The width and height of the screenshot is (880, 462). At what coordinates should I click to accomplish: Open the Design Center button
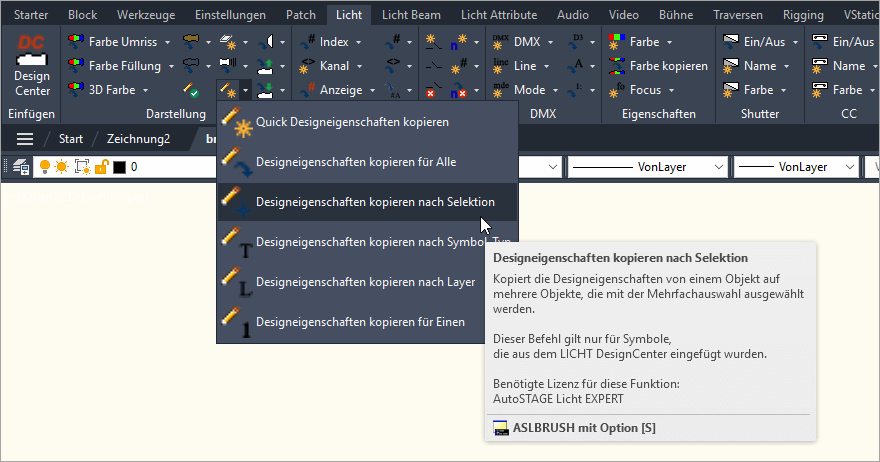click(x=32, y=66)
